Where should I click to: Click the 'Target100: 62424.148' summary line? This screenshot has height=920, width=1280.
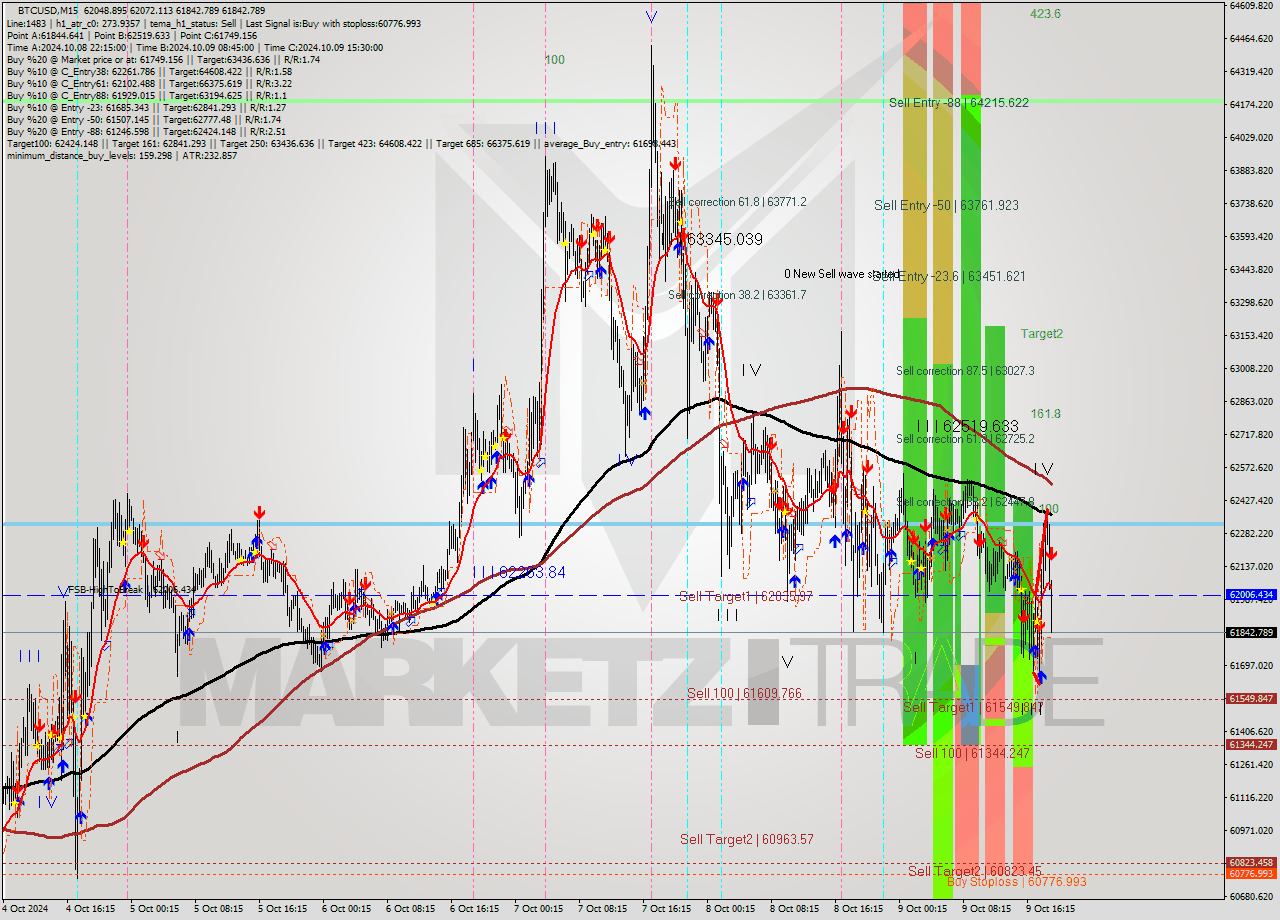343,143
